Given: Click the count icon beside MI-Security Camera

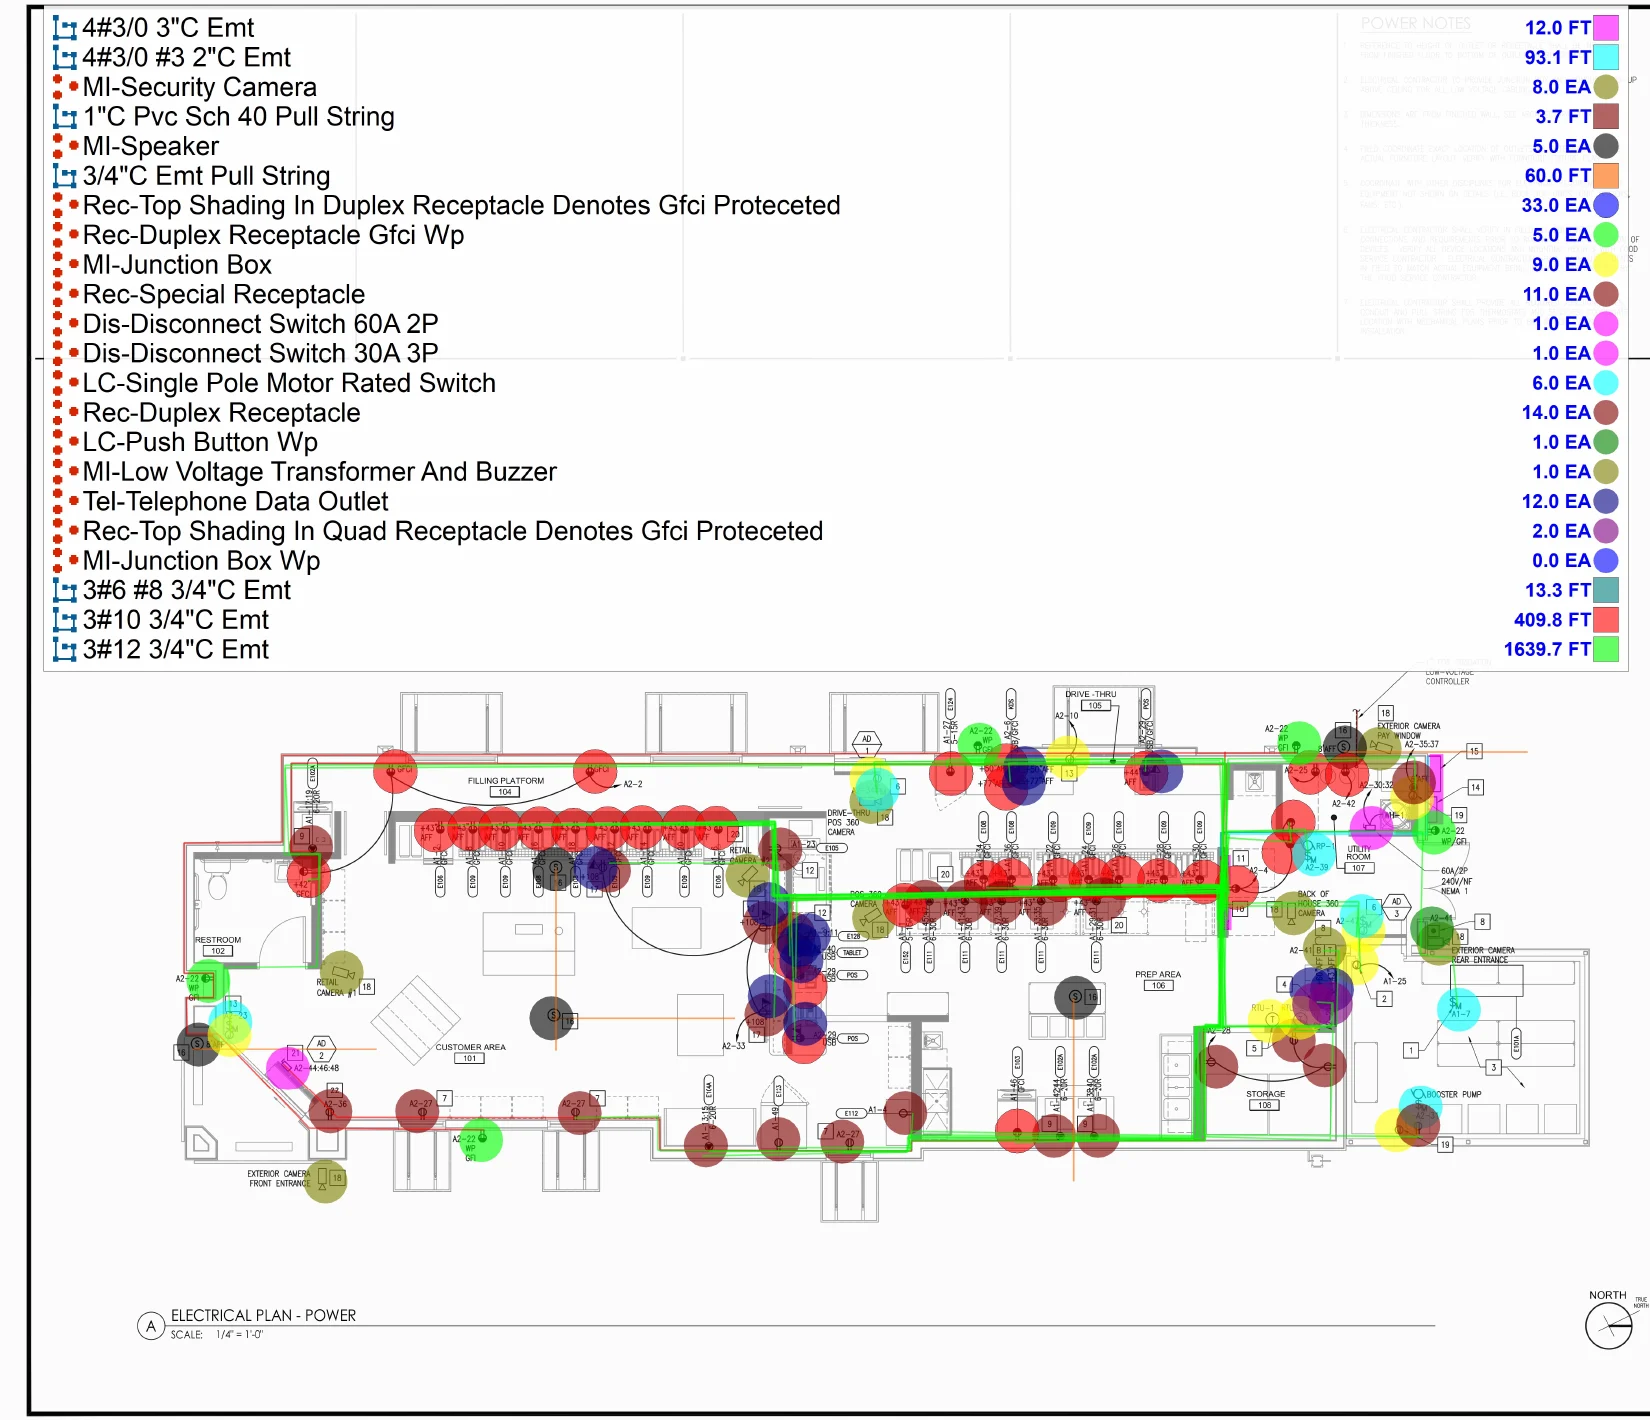Looking at the screenshot, I should [x=65, y=88].
